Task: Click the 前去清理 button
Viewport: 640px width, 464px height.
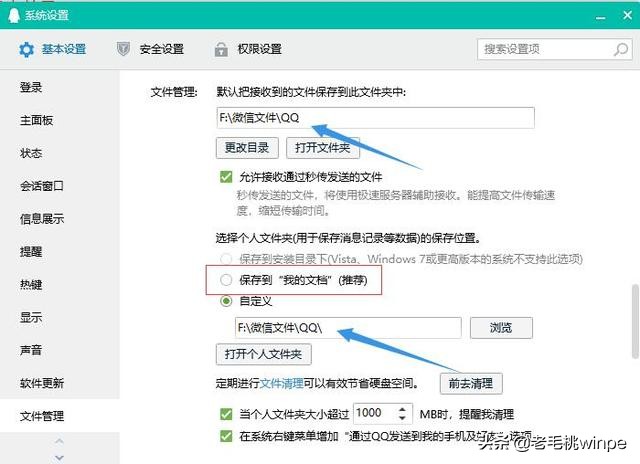Action: (x=471, y=384)
